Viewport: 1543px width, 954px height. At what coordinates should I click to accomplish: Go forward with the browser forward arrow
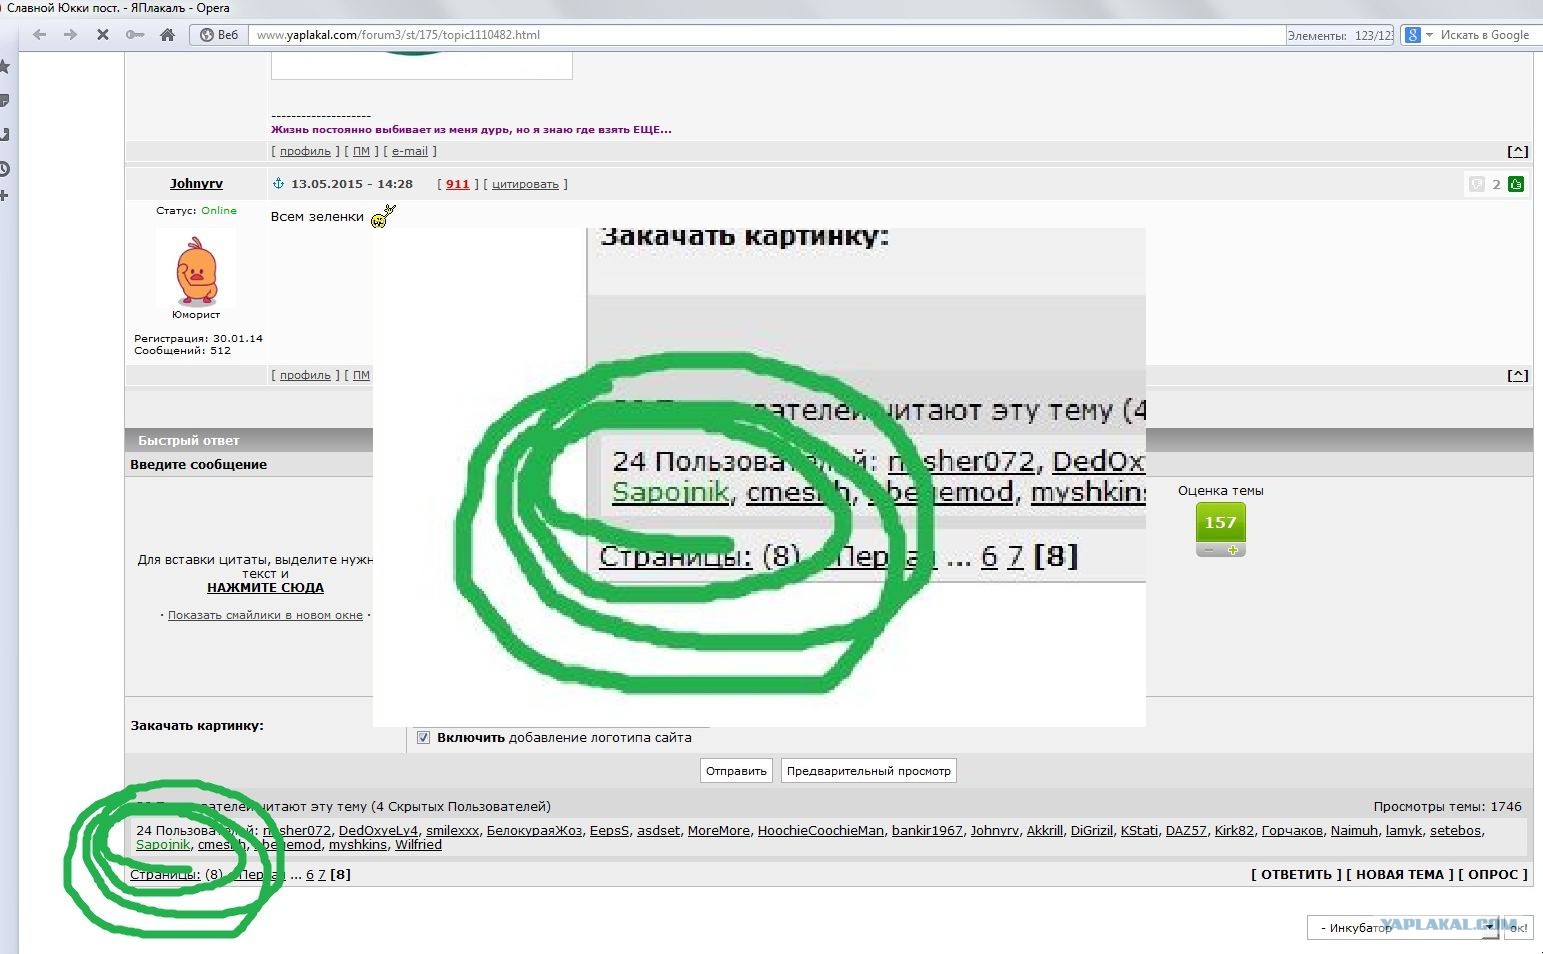point(70,35)
